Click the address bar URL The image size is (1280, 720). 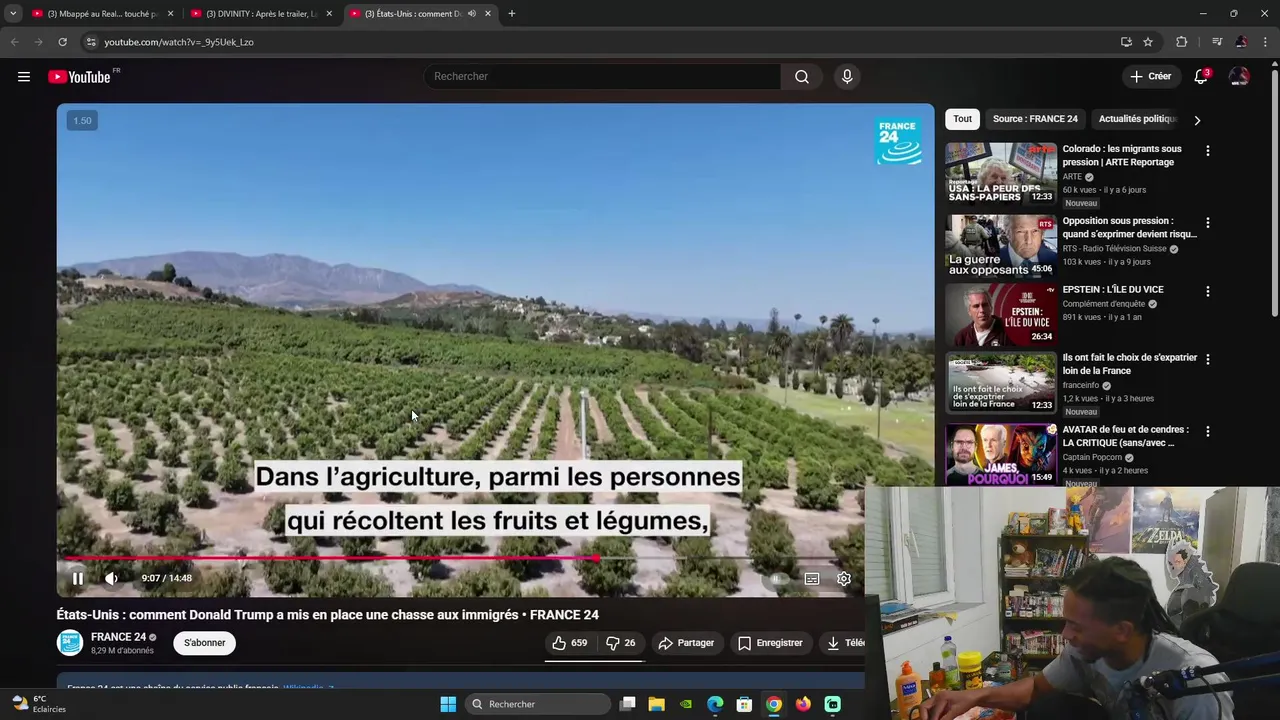179,42
